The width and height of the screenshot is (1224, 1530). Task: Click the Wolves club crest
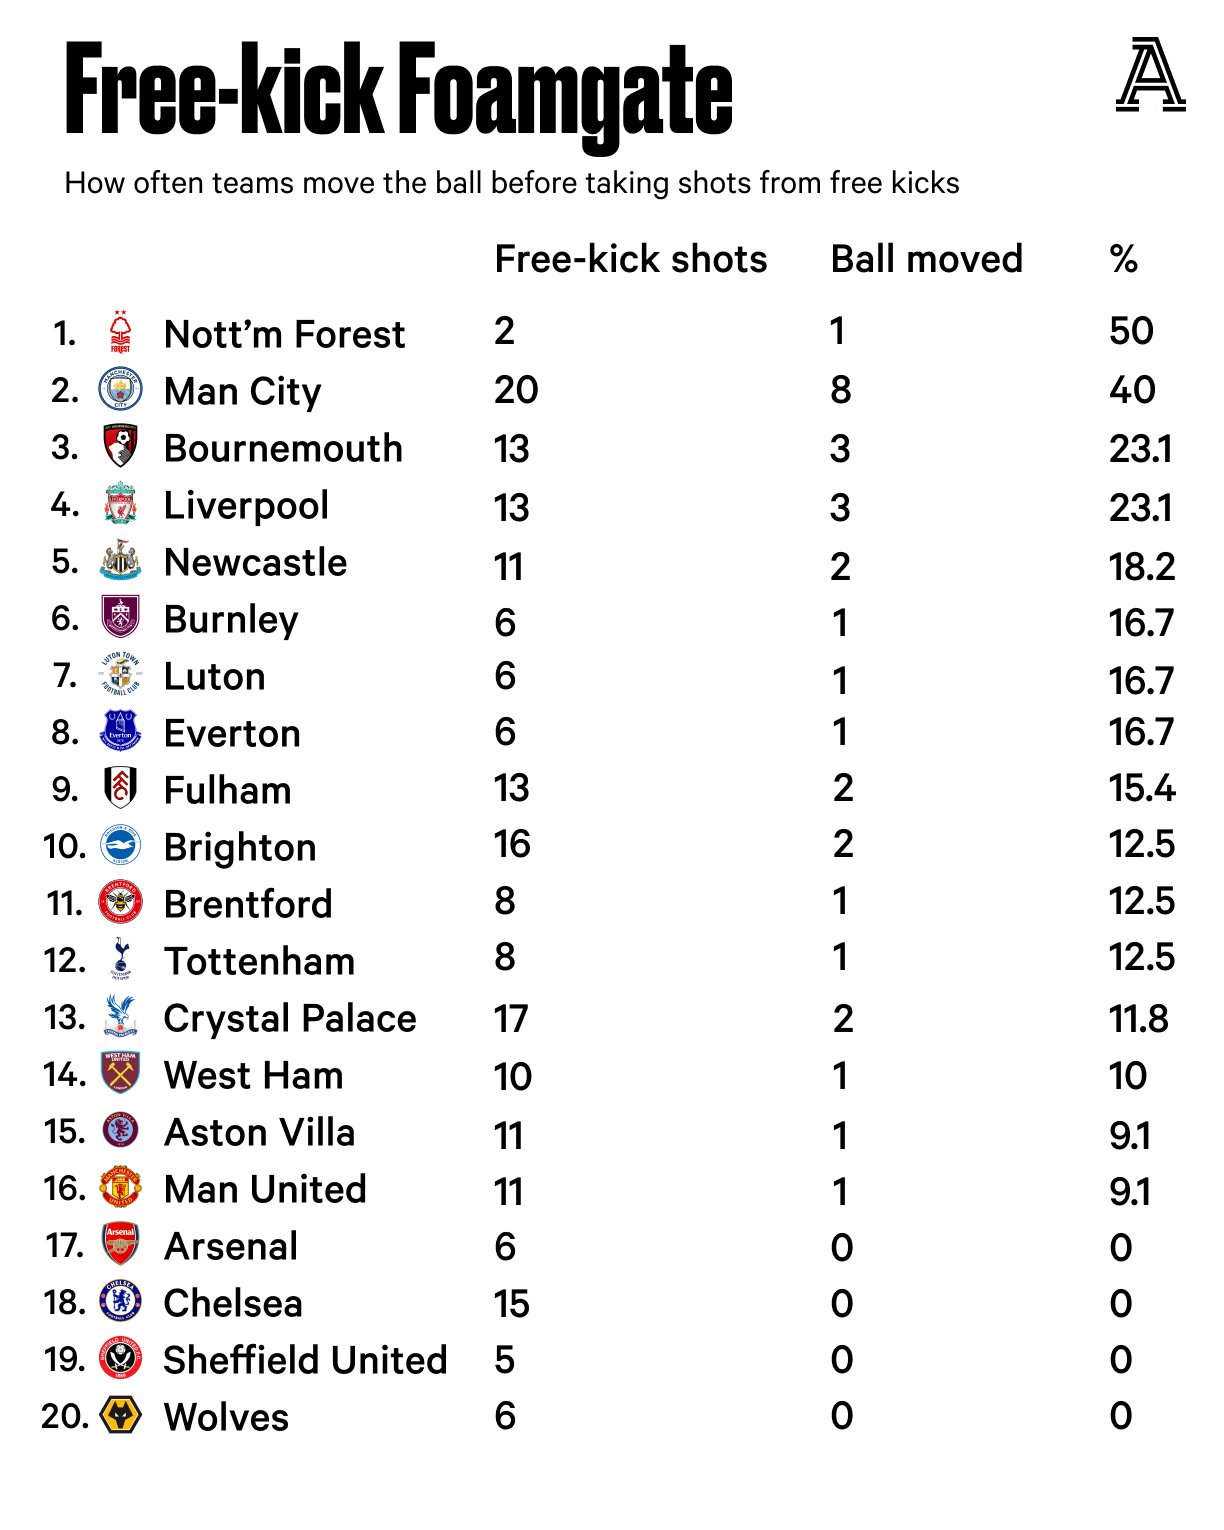tap(120, 1415)
